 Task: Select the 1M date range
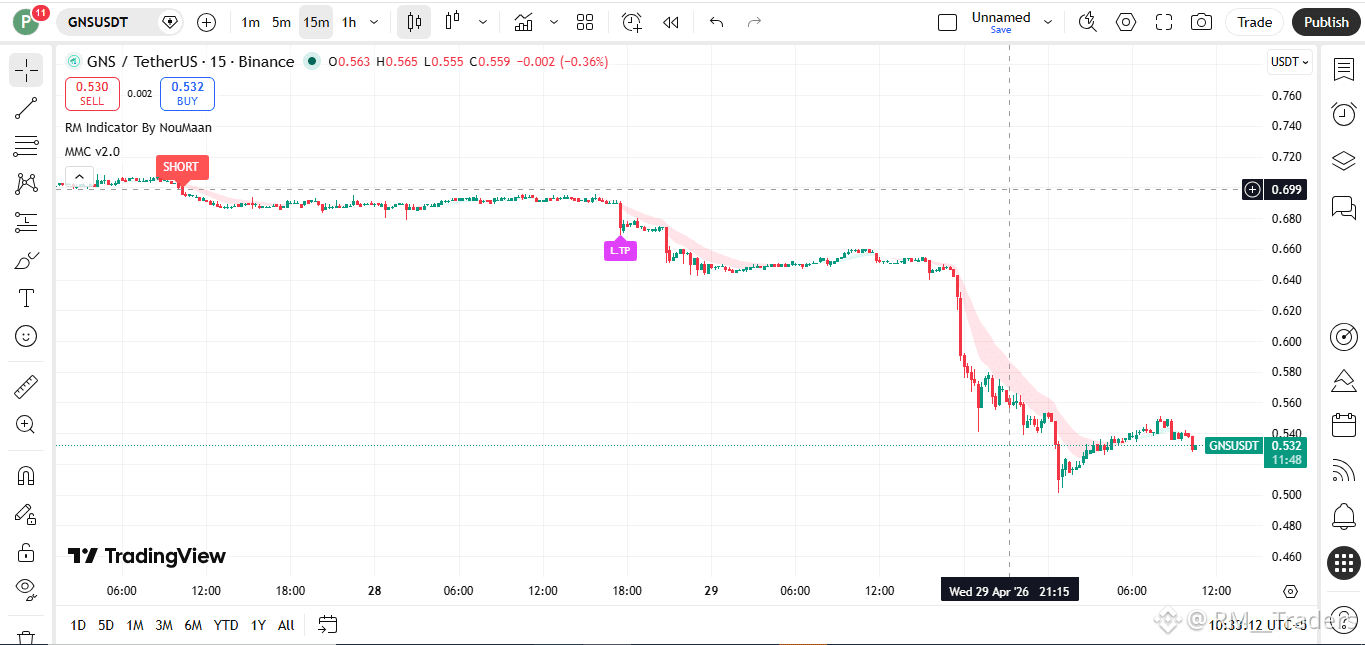tap(135, 625)
